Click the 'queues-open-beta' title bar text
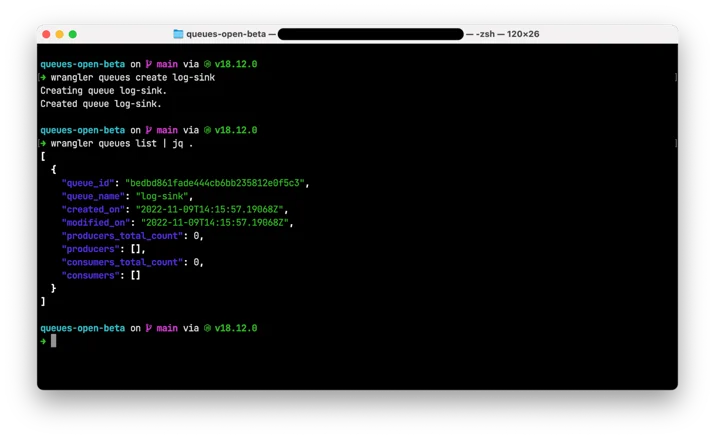Image resolution: width=715 pixels, height=439 pixels. (x=226, y=34)
